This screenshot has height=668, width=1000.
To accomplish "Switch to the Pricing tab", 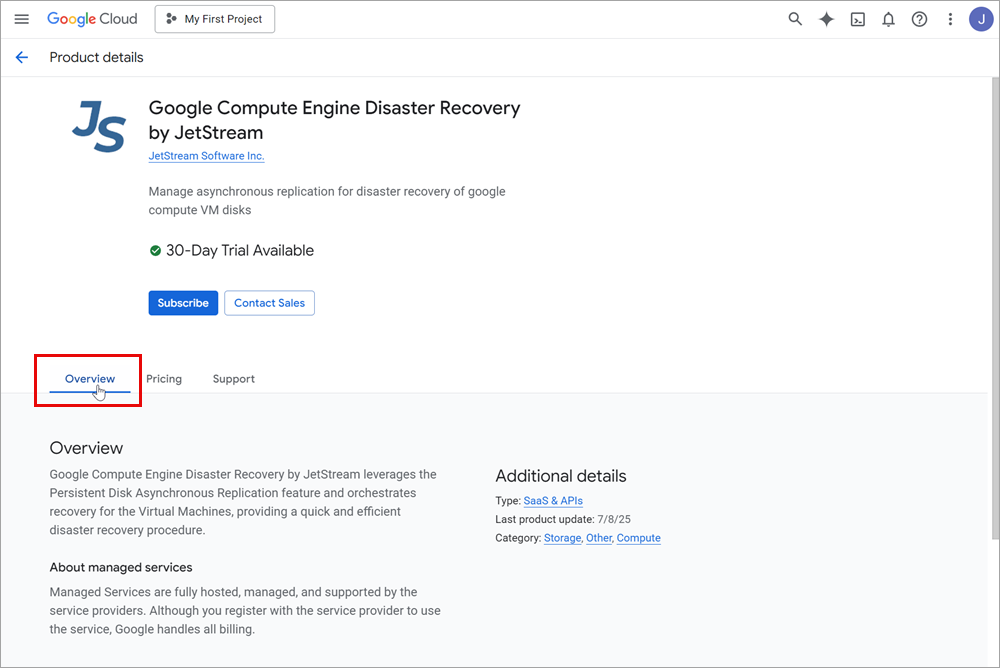I will (164, 379).
